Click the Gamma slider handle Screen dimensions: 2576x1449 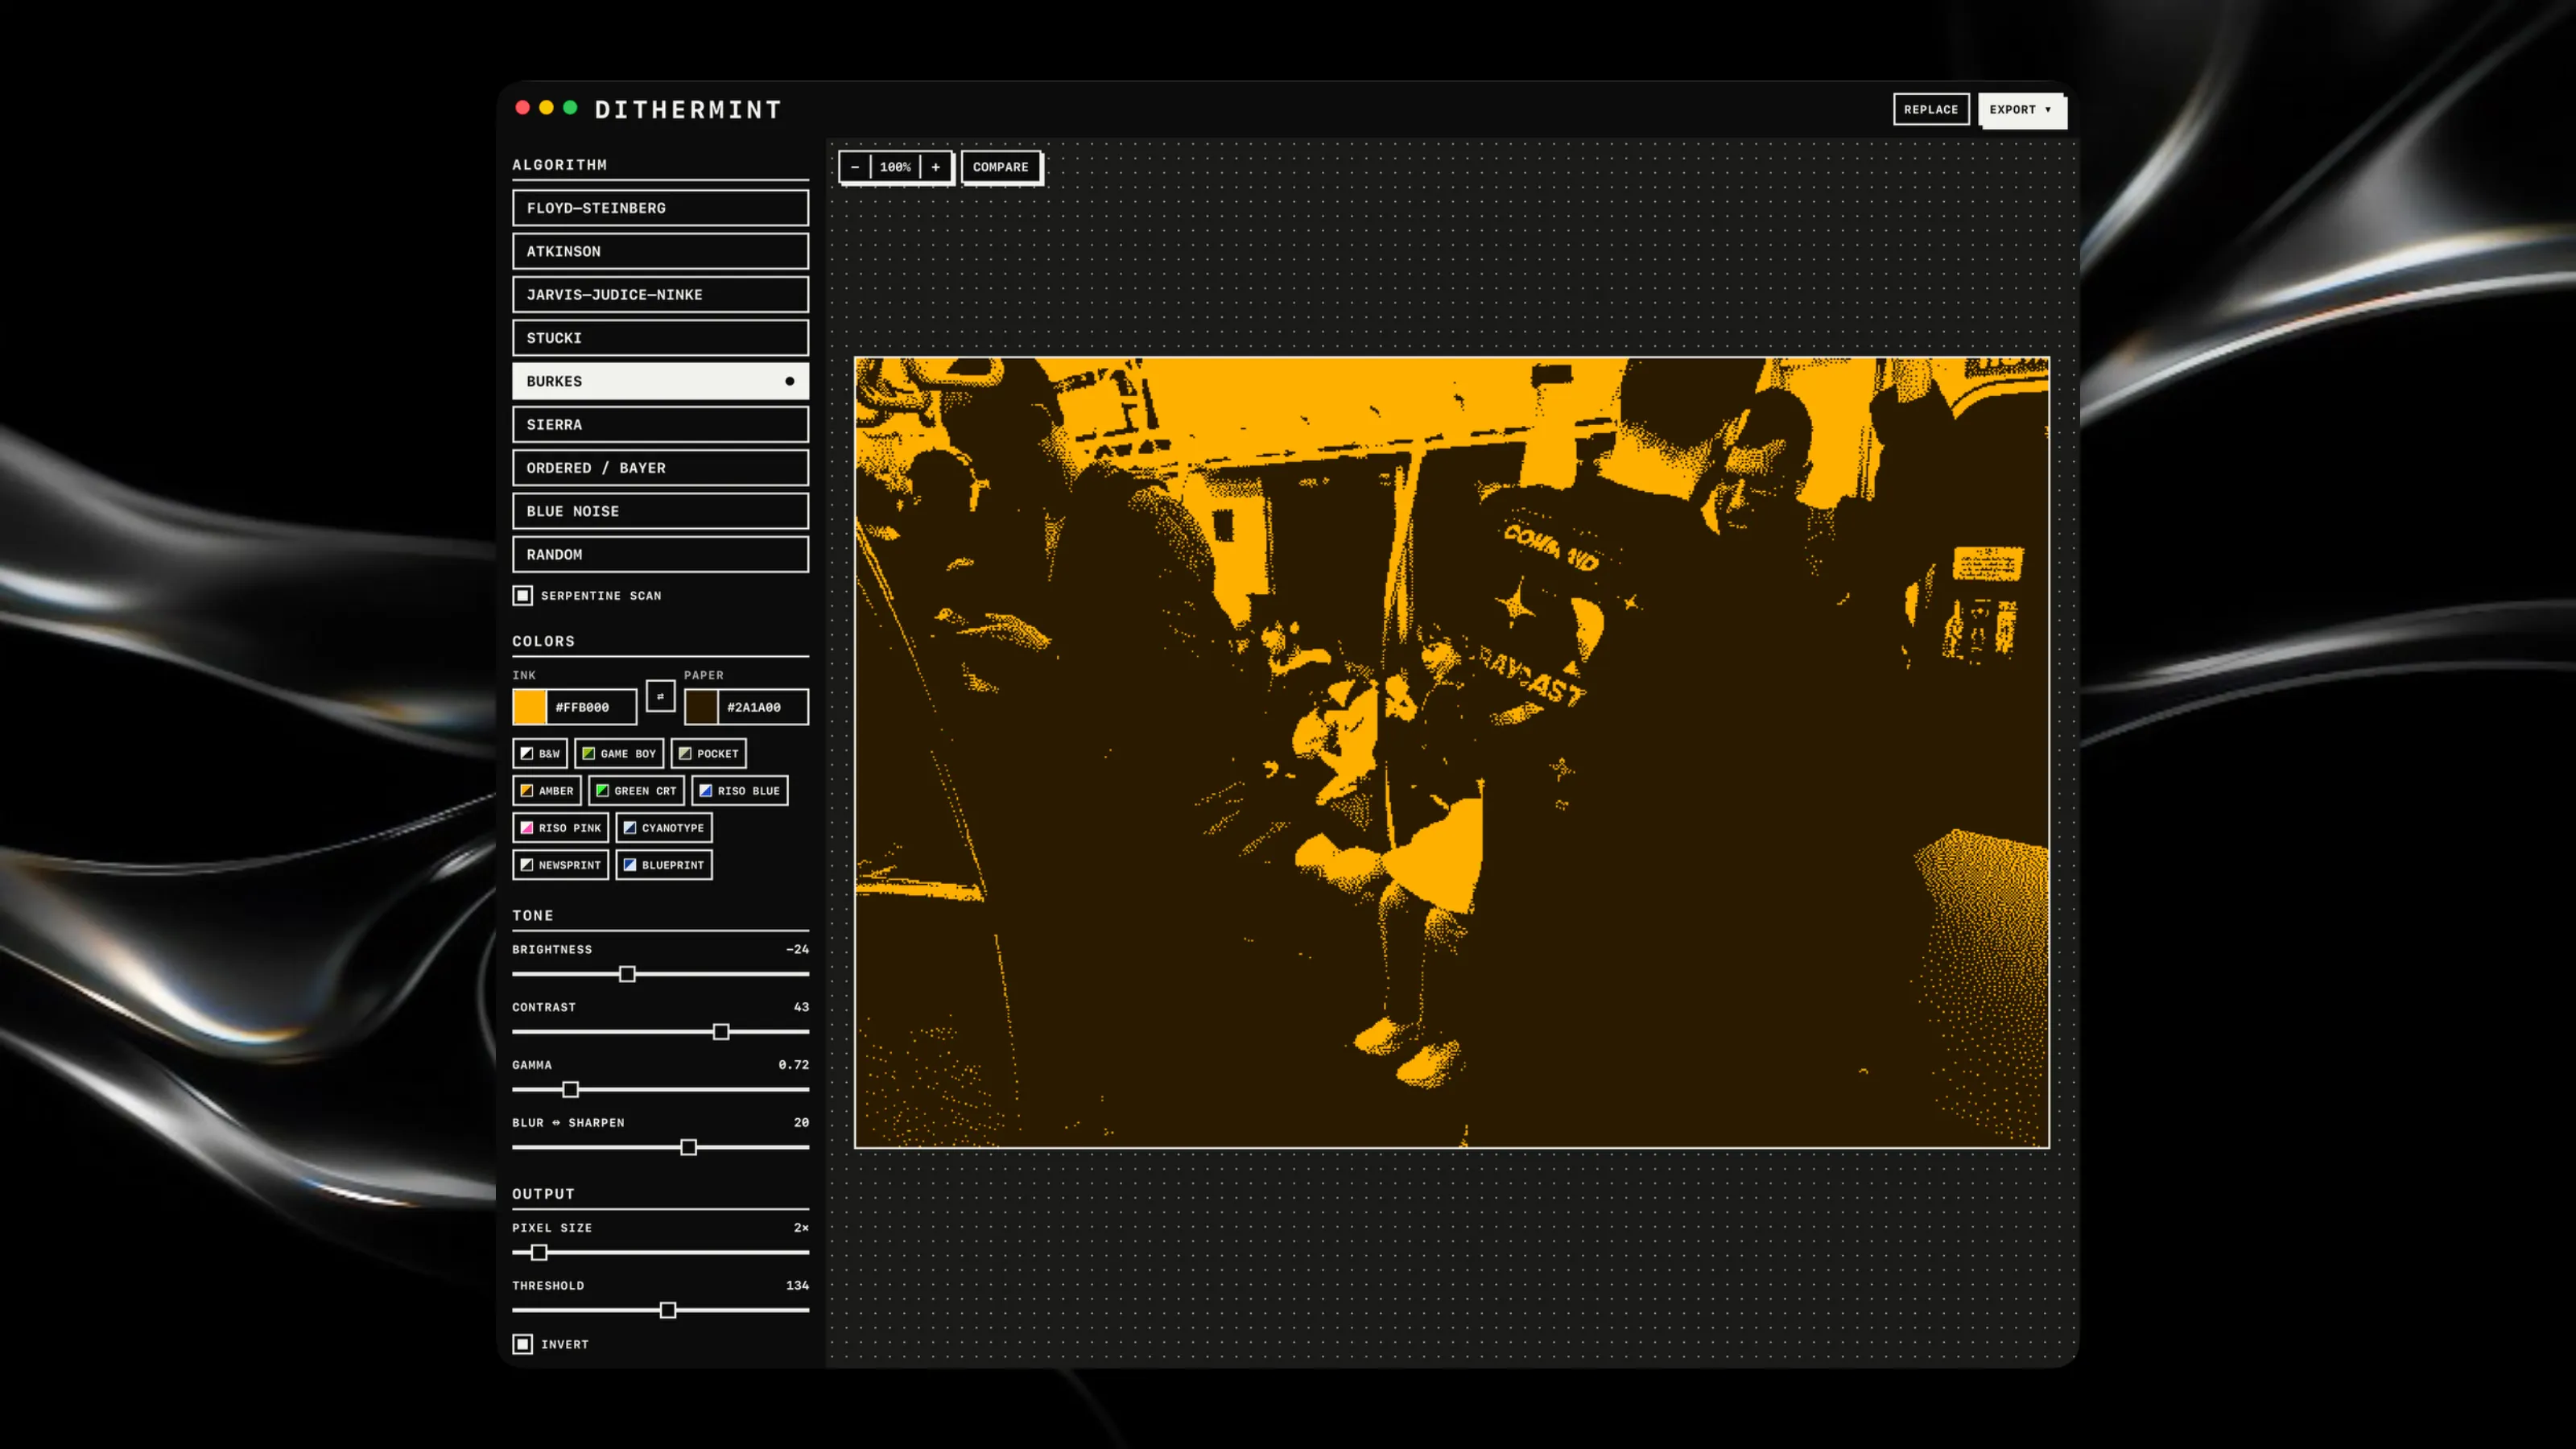570,1090
